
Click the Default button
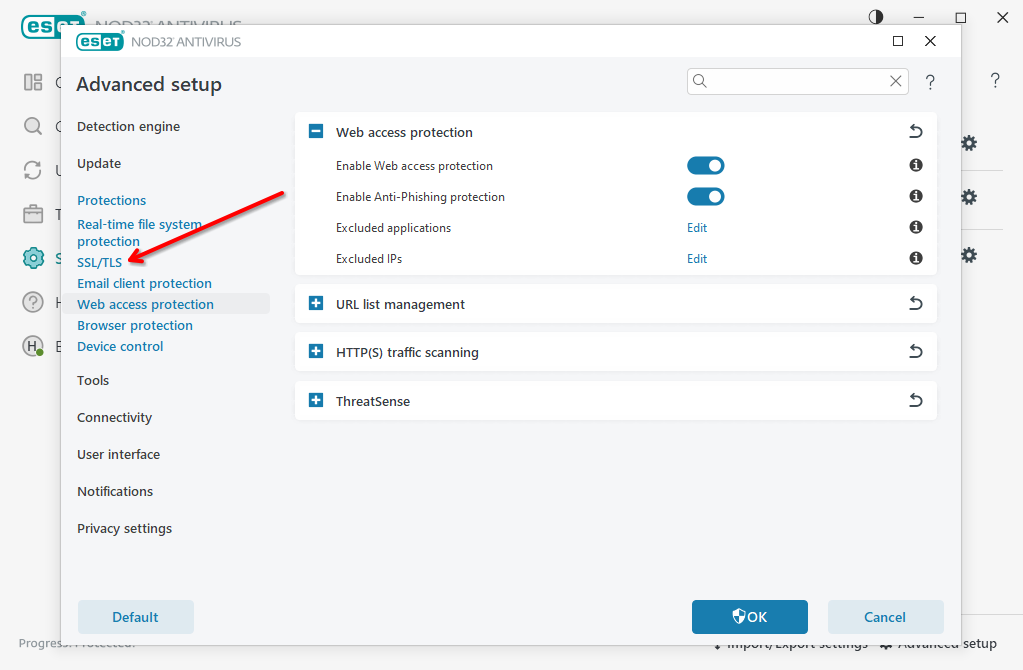point(136,617)
